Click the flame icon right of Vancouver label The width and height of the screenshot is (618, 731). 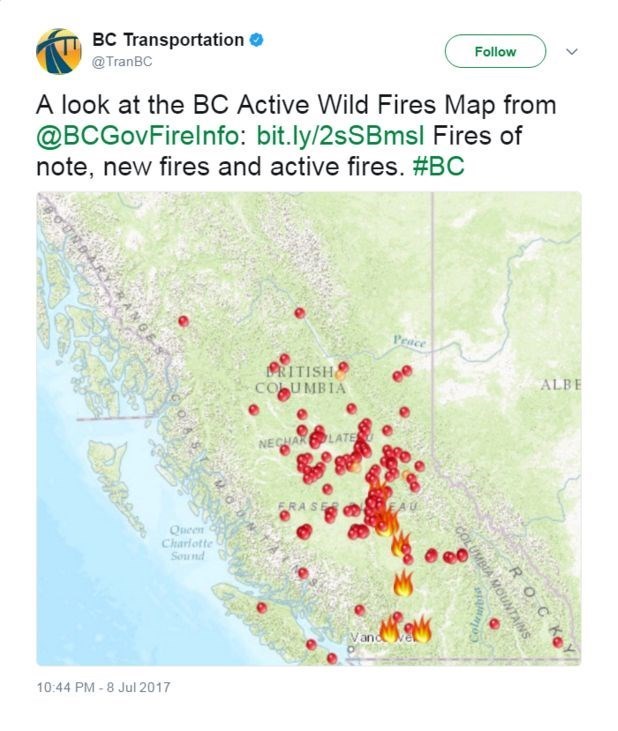click(x=421, y=630)
